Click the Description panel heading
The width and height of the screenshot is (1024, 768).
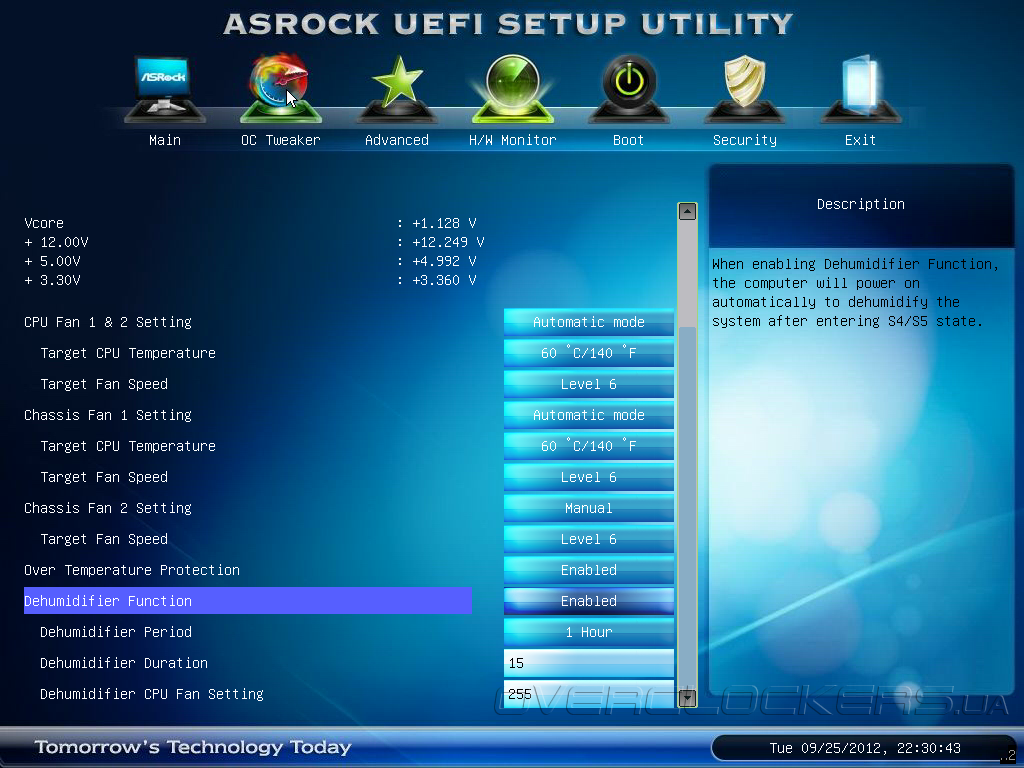coord(861,204)
